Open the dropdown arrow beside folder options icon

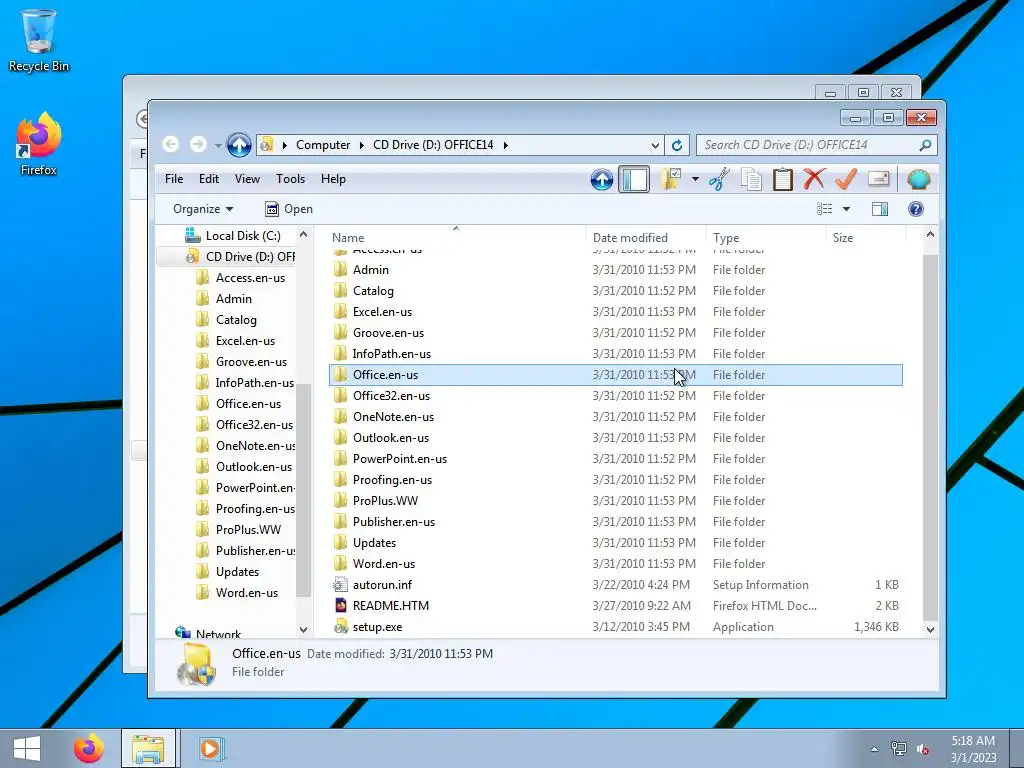pos(695,179)
